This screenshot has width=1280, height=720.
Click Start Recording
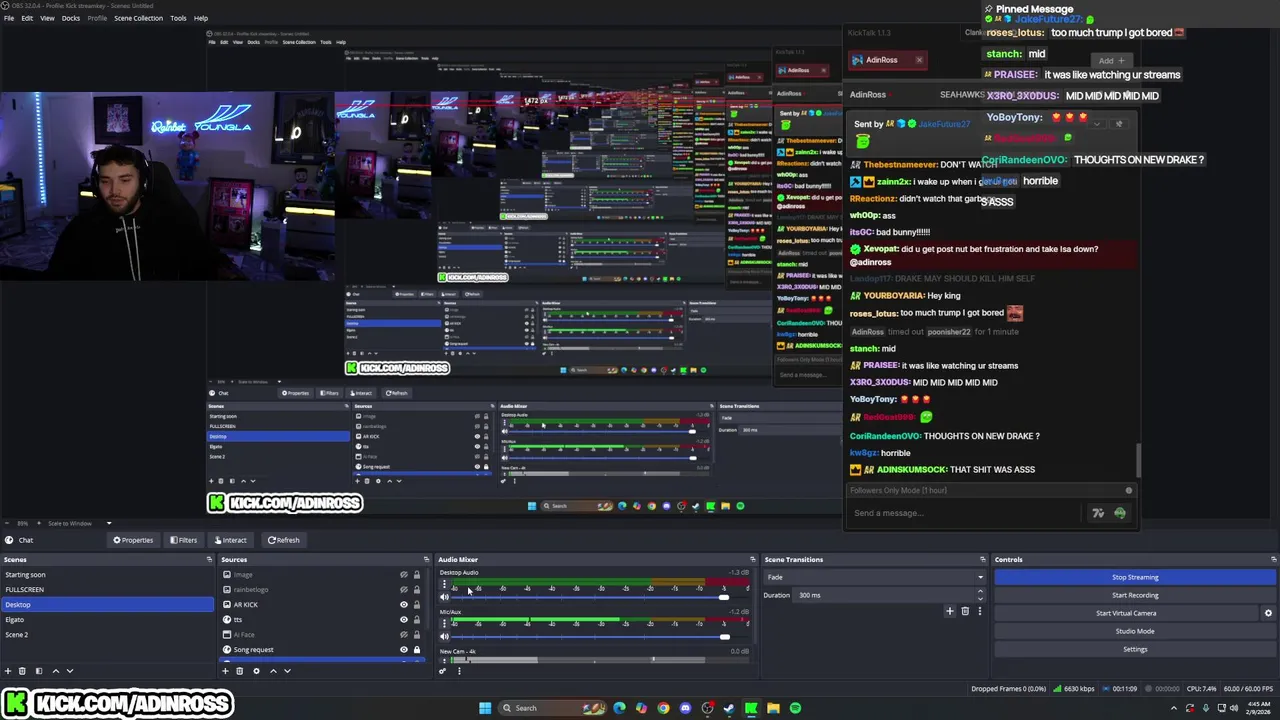[1135, 595]
